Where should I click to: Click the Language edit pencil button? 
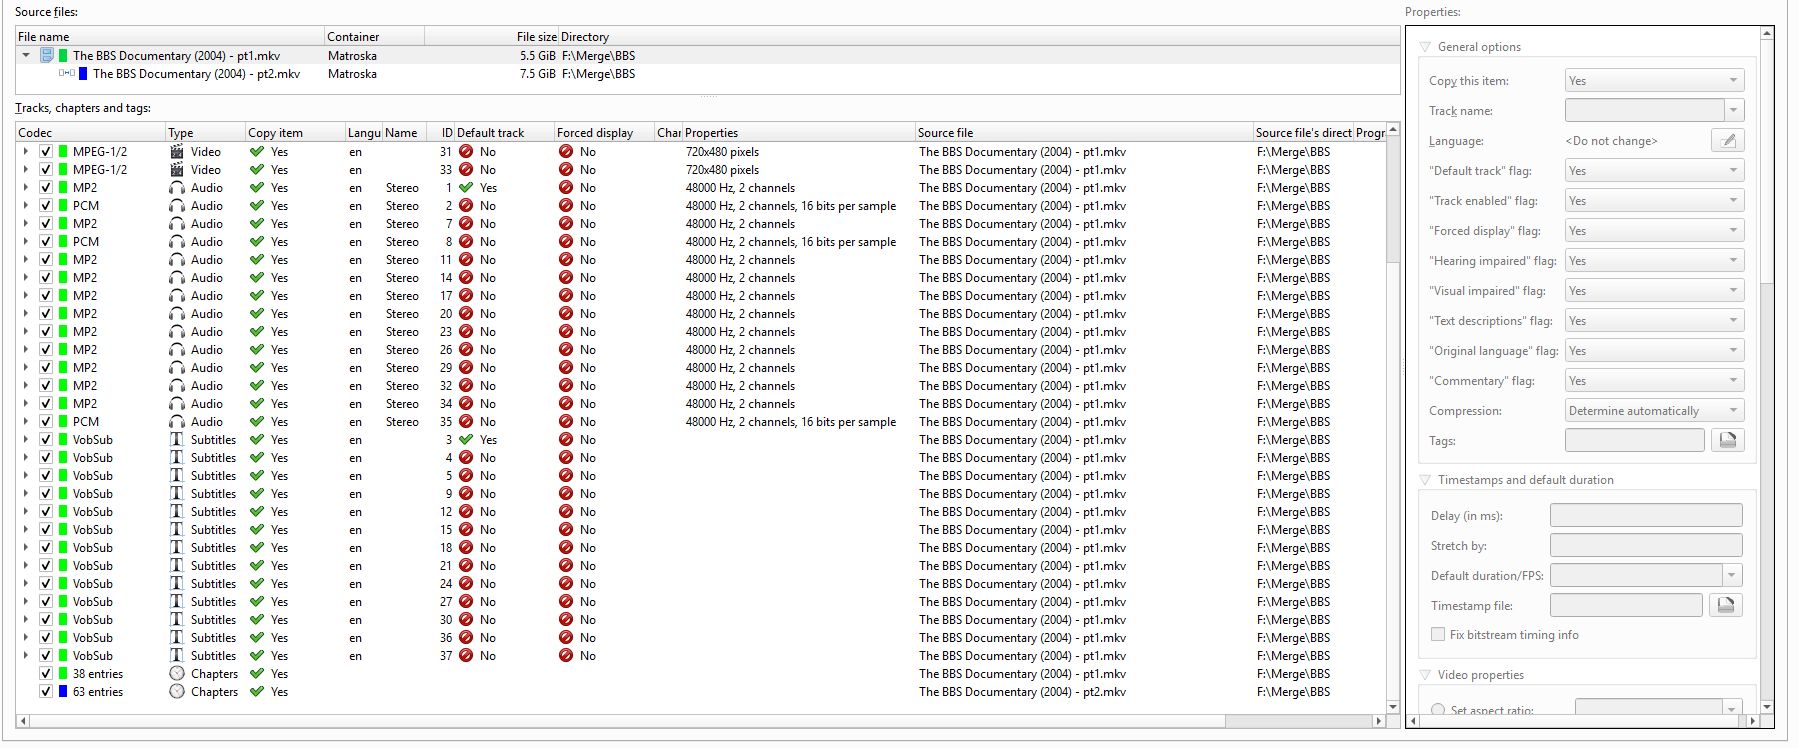coord(1727,141)
